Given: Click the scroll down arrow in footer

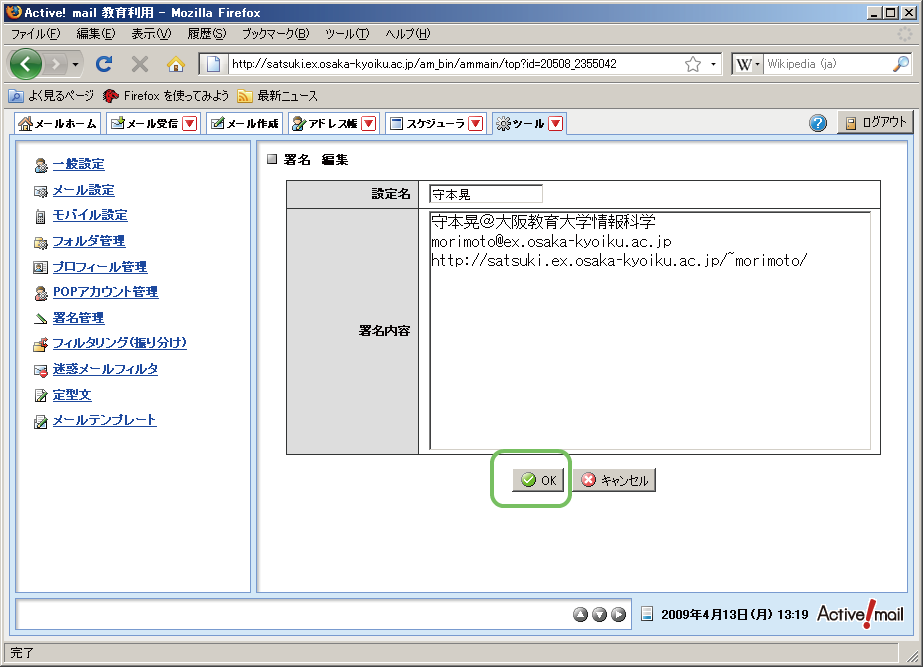Looking at the screenshot, I should [599, 614].
